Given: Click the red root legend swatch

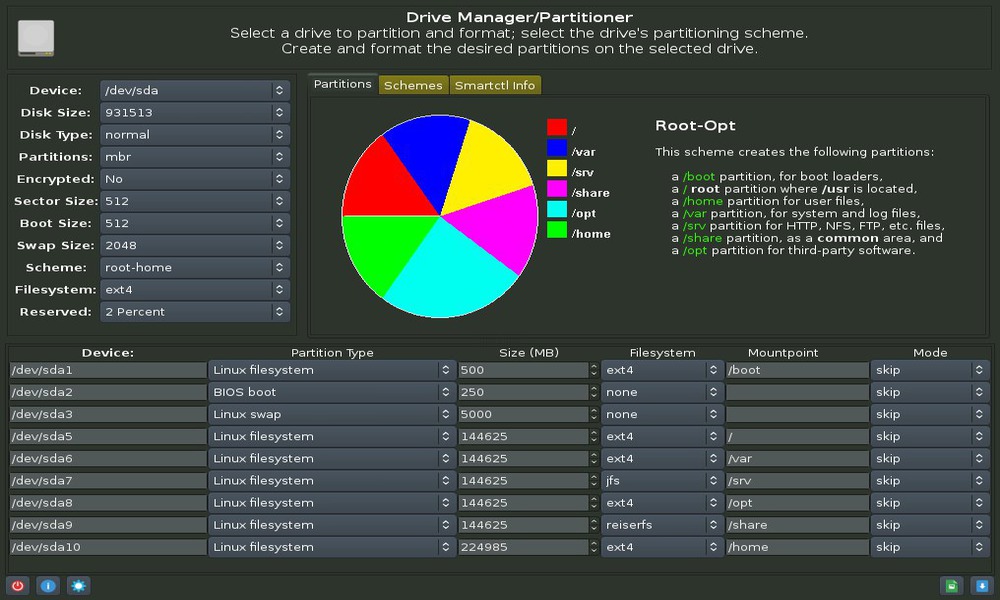Looking at the screenshot, I should pyautogui.click(x=557, y=128).
